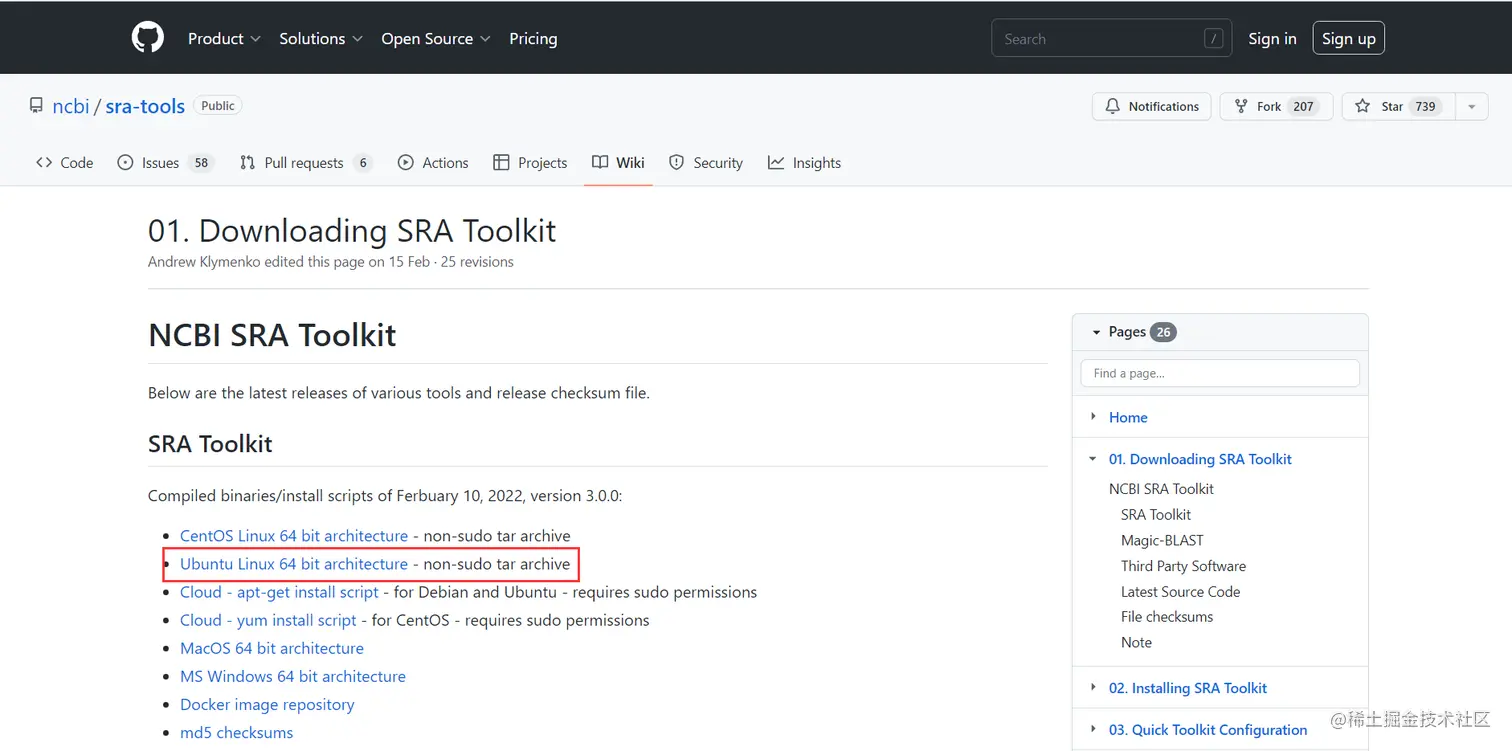Expand the Product dropdown menu
The image size is (1512, 751).
tap(224, 38)
